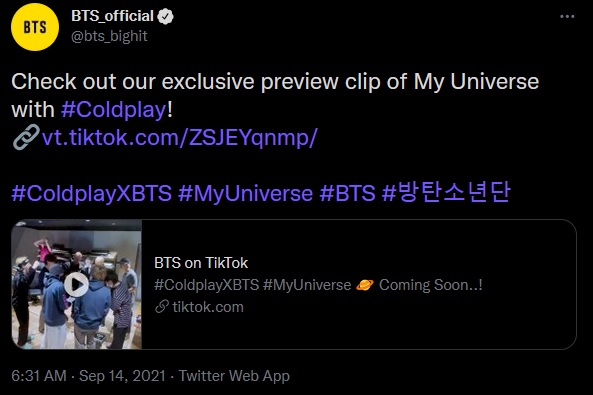
Task: Open the #방탄소년단 hashtag
Action: coord(446,192)
